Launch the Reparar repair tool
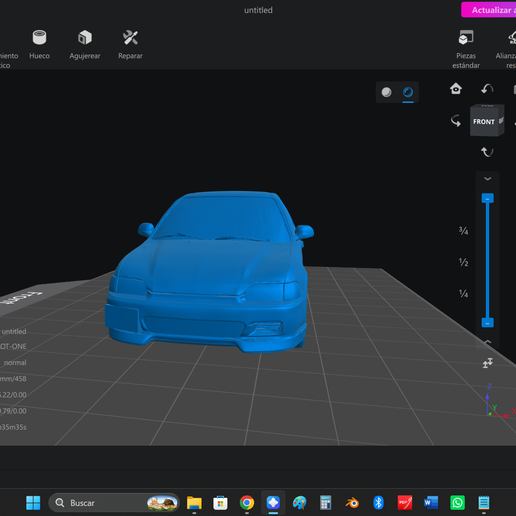The image size is (516, 516). click(130, 45)
